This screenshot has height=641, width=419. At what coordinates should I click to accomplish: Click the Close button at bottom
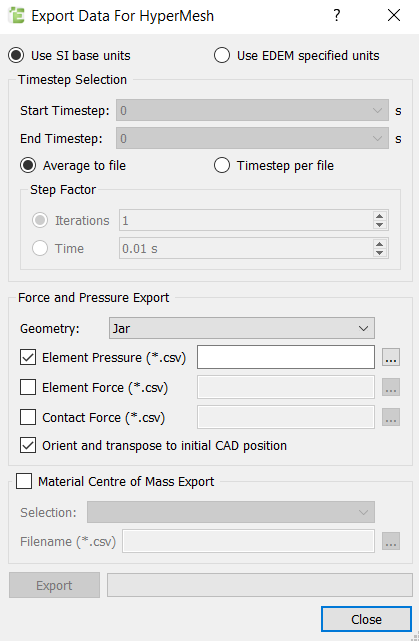pos(366,619)
